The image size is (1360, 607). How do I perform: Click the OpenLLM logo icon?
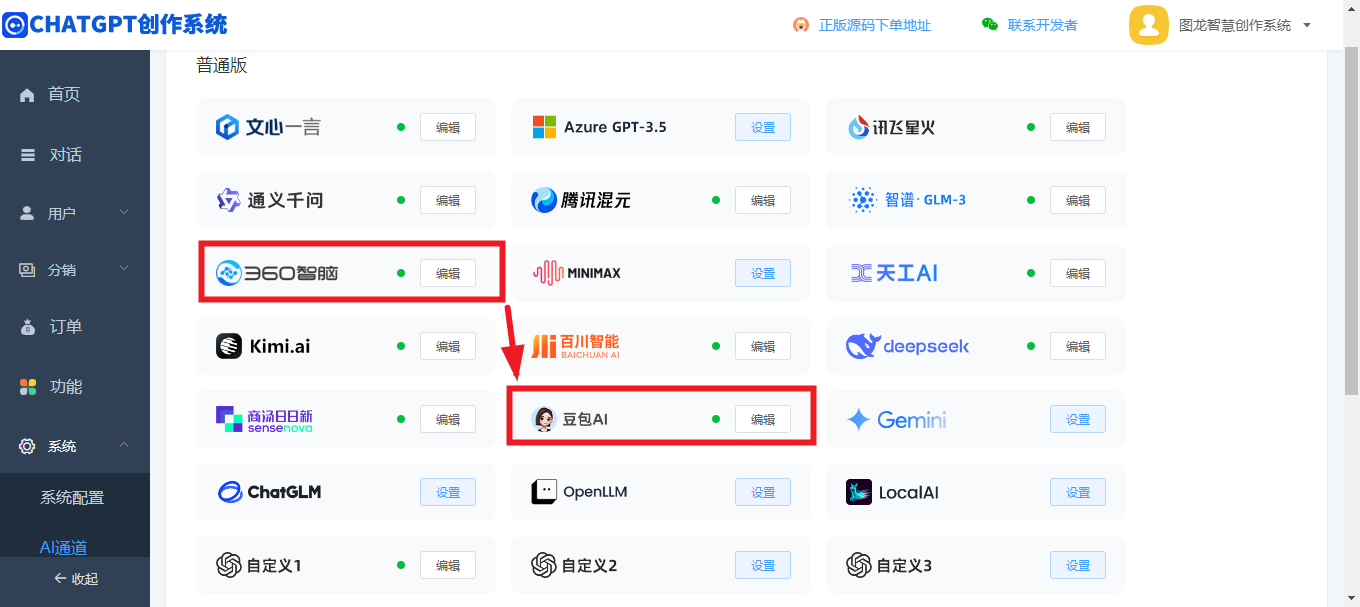pyautogui.click(x=544, y=492)
